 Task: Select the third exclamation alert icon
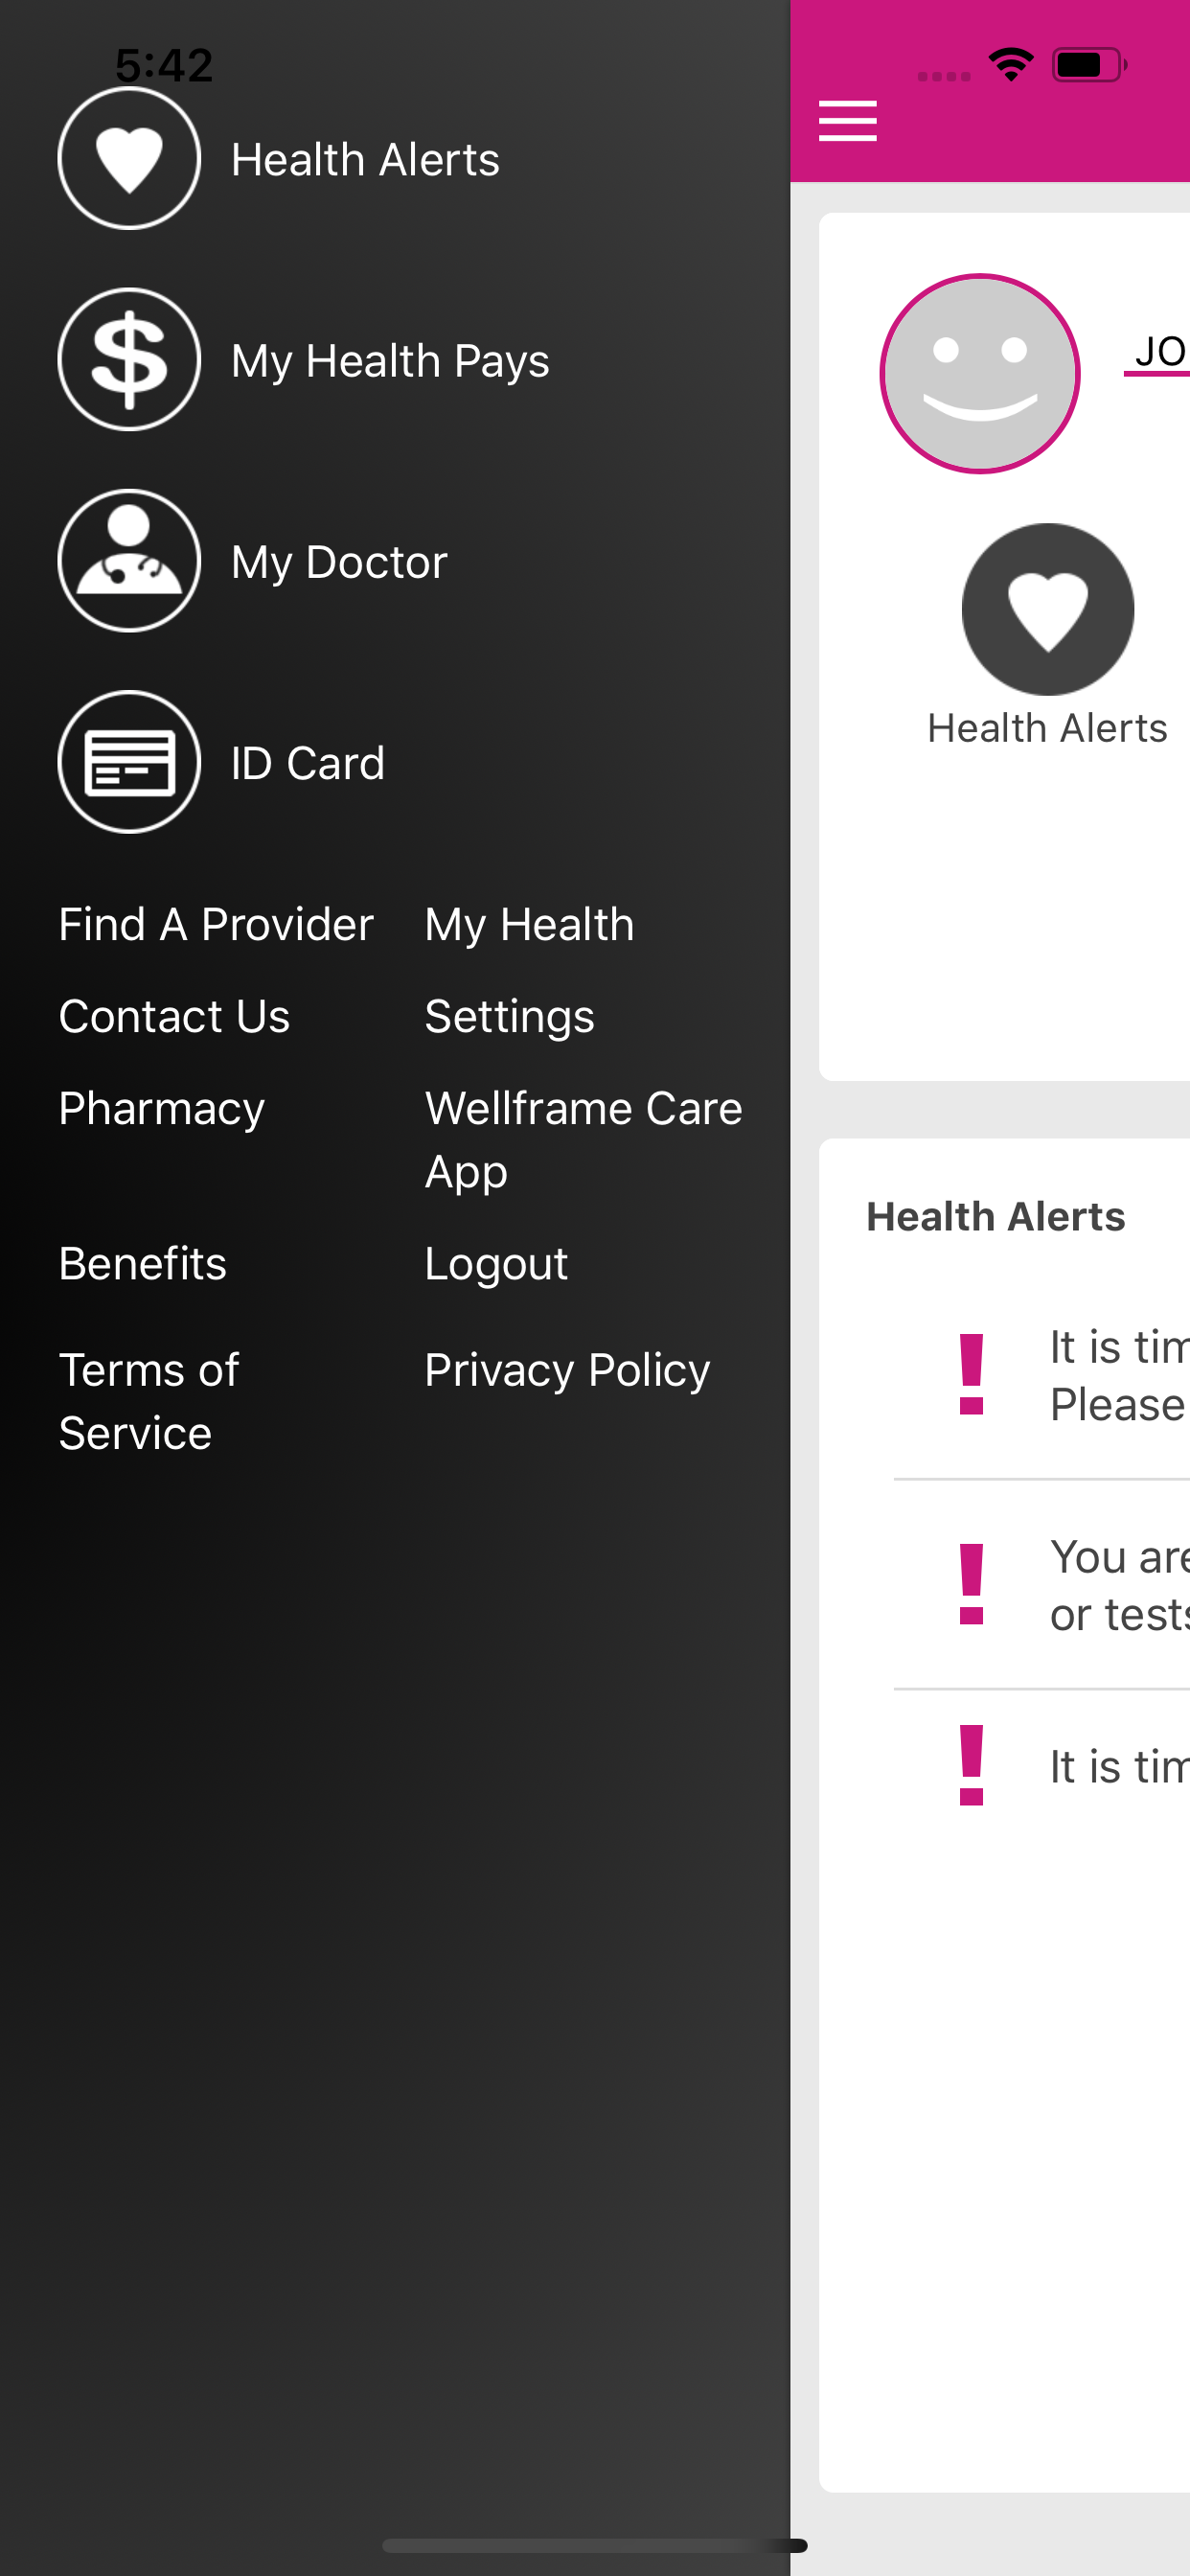point(971,1765)
